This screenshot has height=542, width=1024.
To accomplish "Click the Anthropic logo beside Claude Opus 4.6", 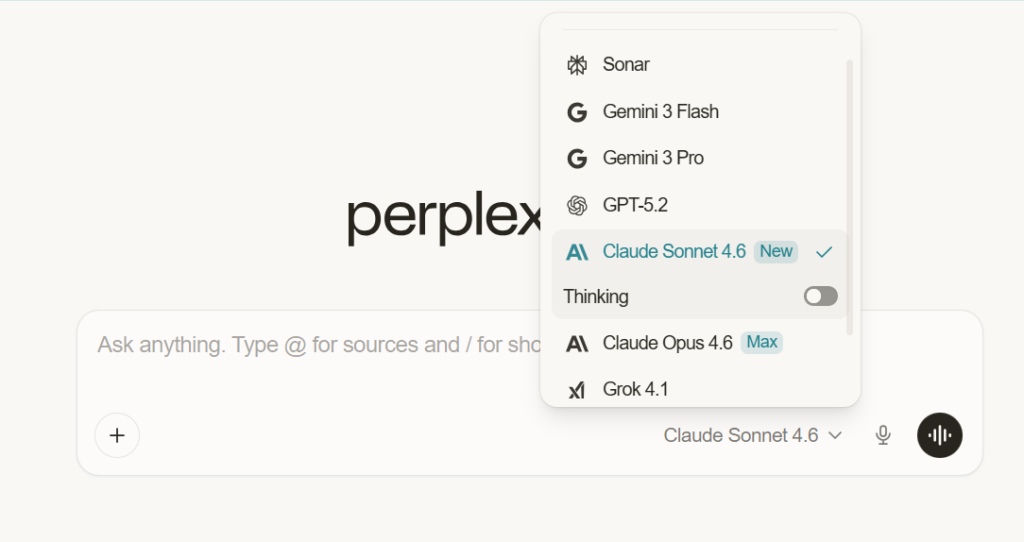I will (577, 344).
